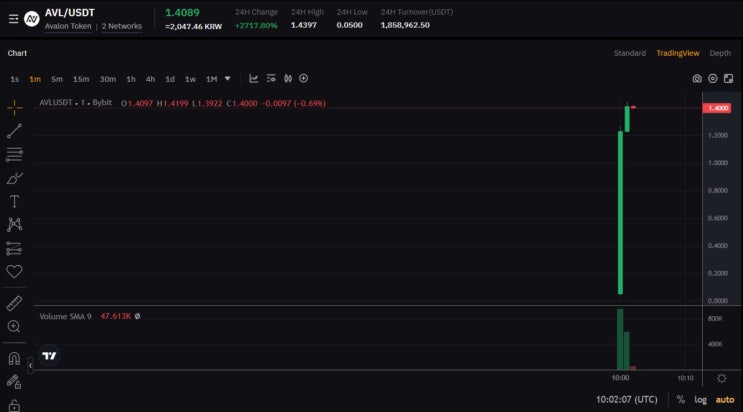Viewport: 743px width, 412px height.
Task: Select the 15m timeframe
Action: click(x=81, y=79)
